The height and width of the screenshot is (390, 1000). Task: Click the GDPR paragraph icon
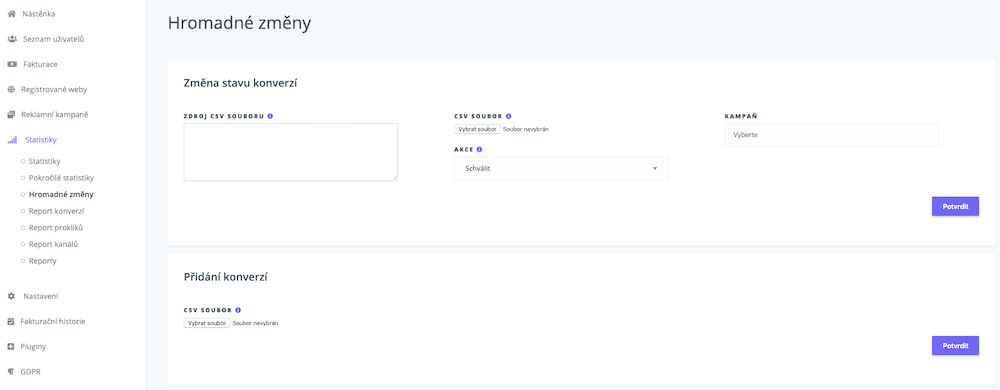point(10,372)
